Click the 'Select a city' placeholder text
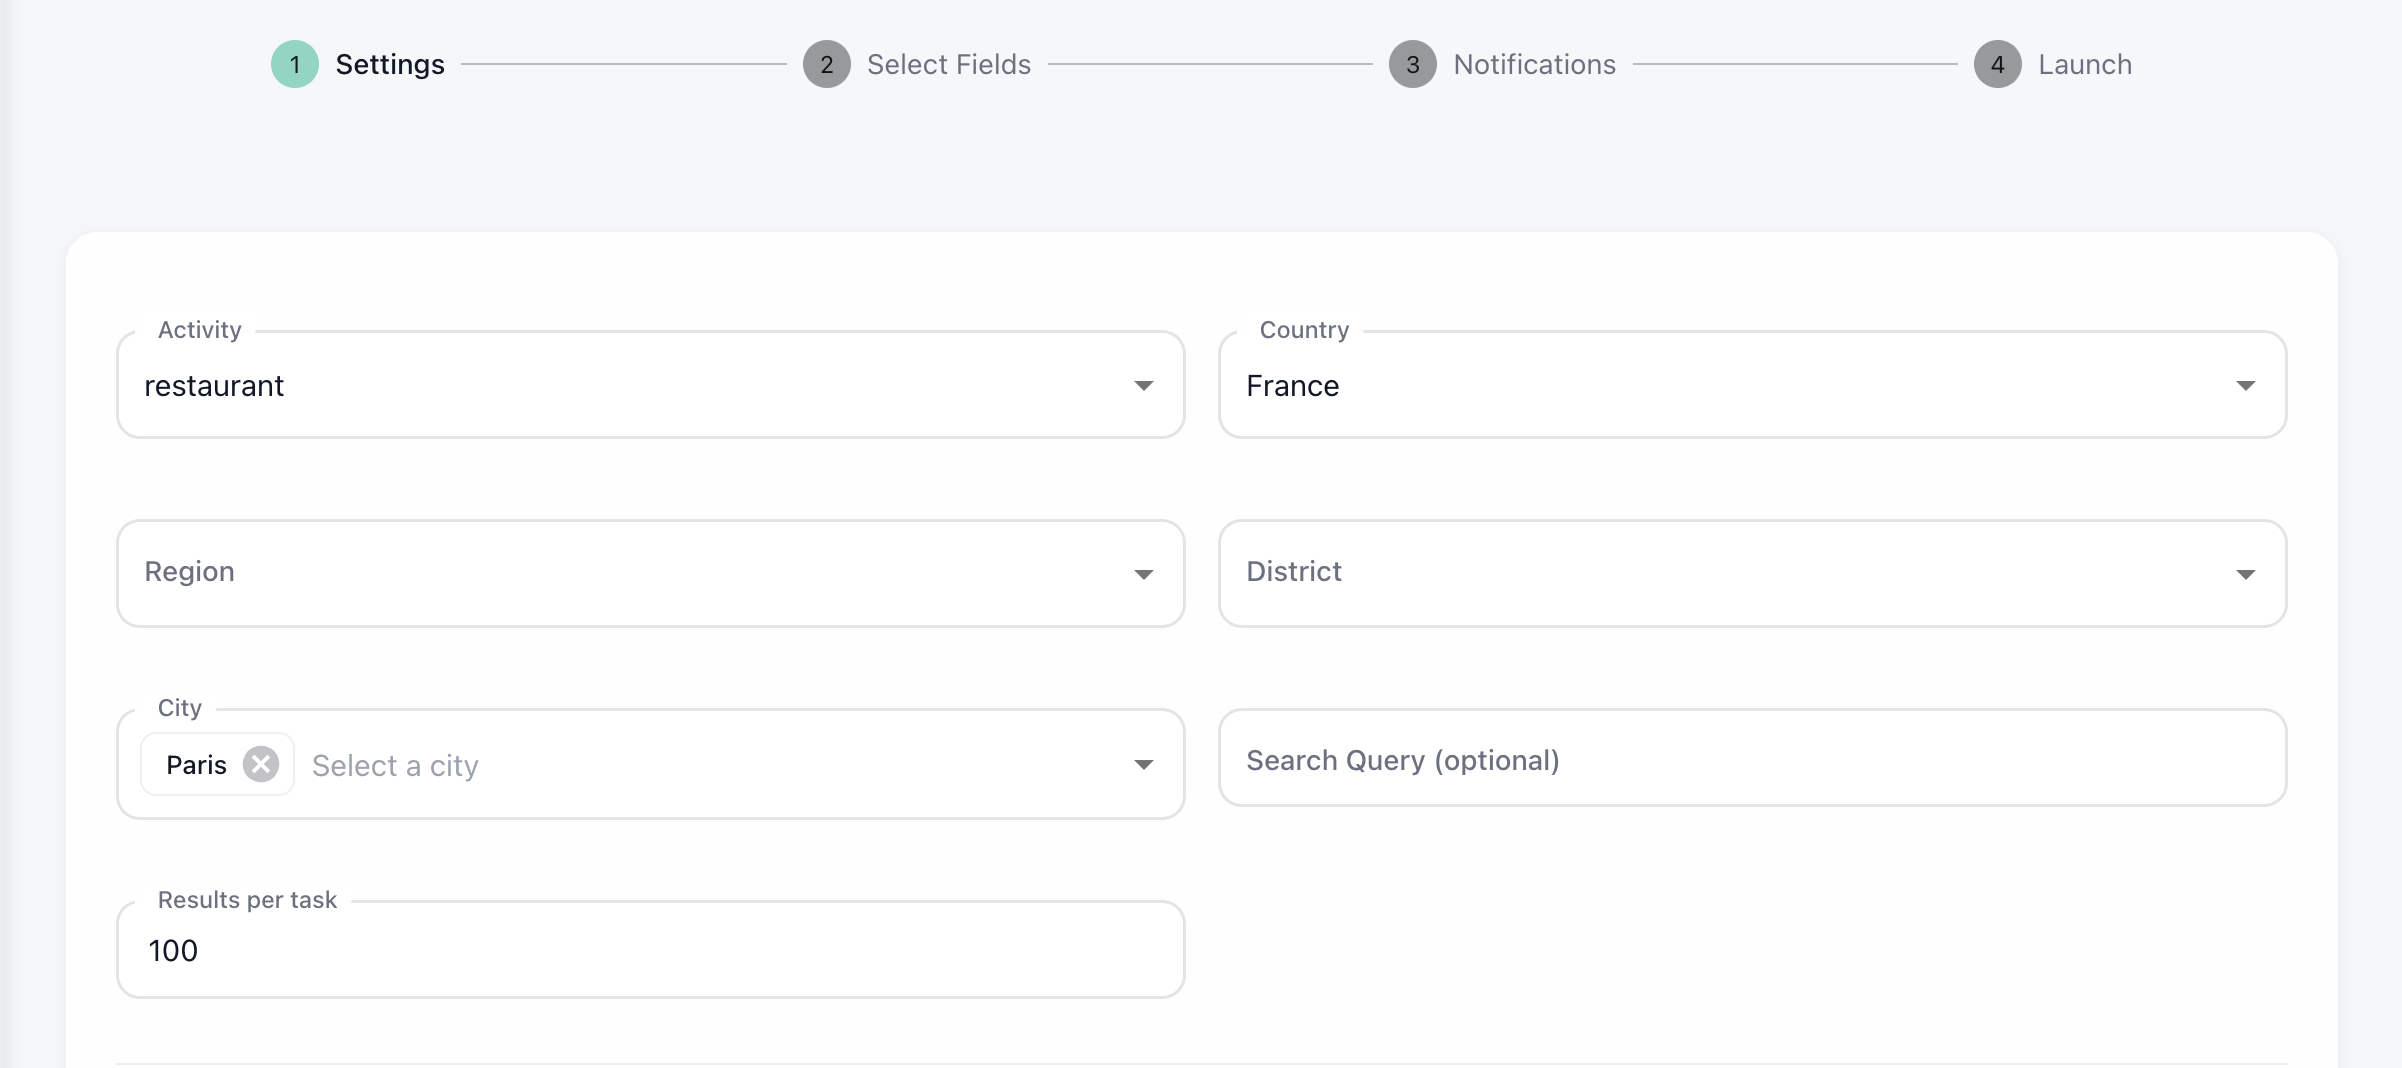Image resolution: width=2402 pixels, height=1068 pixels. pyautogui.click(x=395, y=766)
